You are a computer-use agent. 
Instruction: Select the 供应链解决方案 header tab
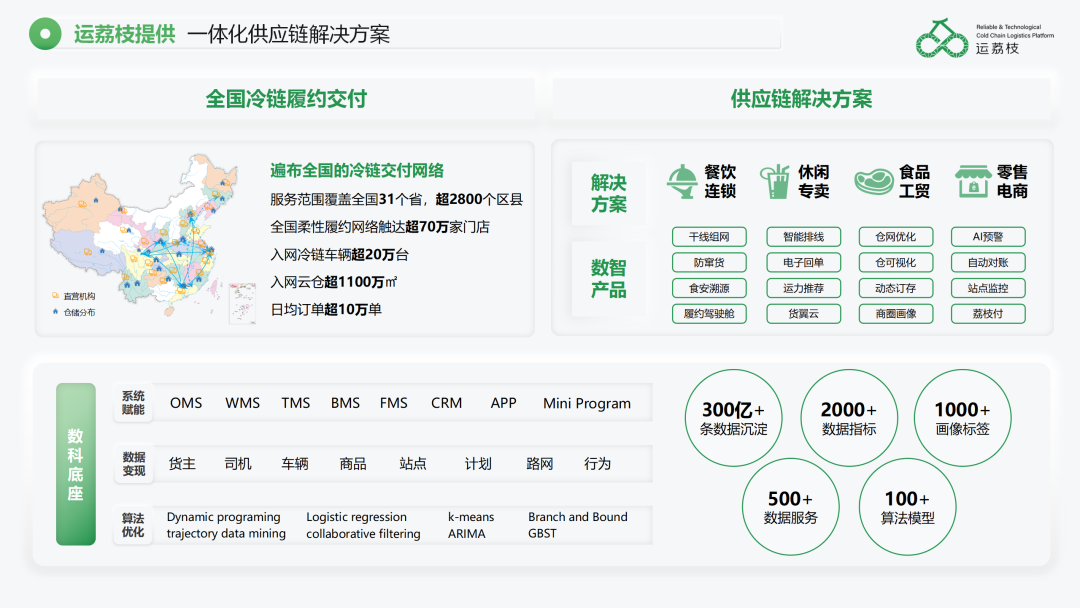[x=802, y=99]
